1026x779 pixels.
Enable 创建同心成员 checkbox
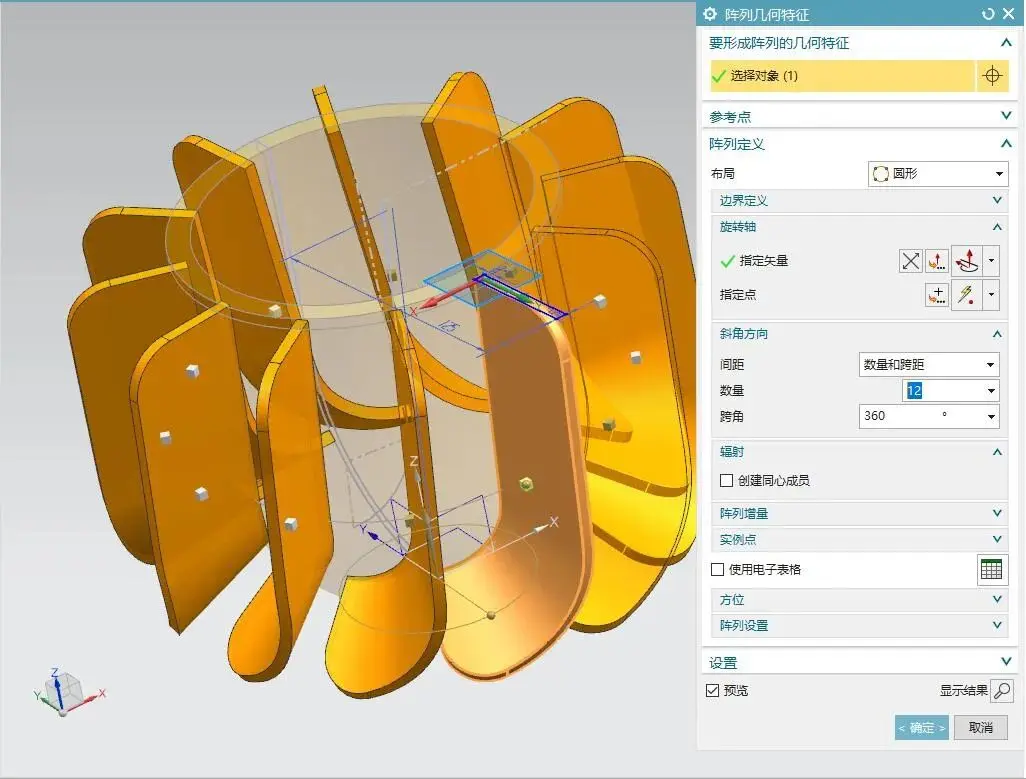coord(726,481)
